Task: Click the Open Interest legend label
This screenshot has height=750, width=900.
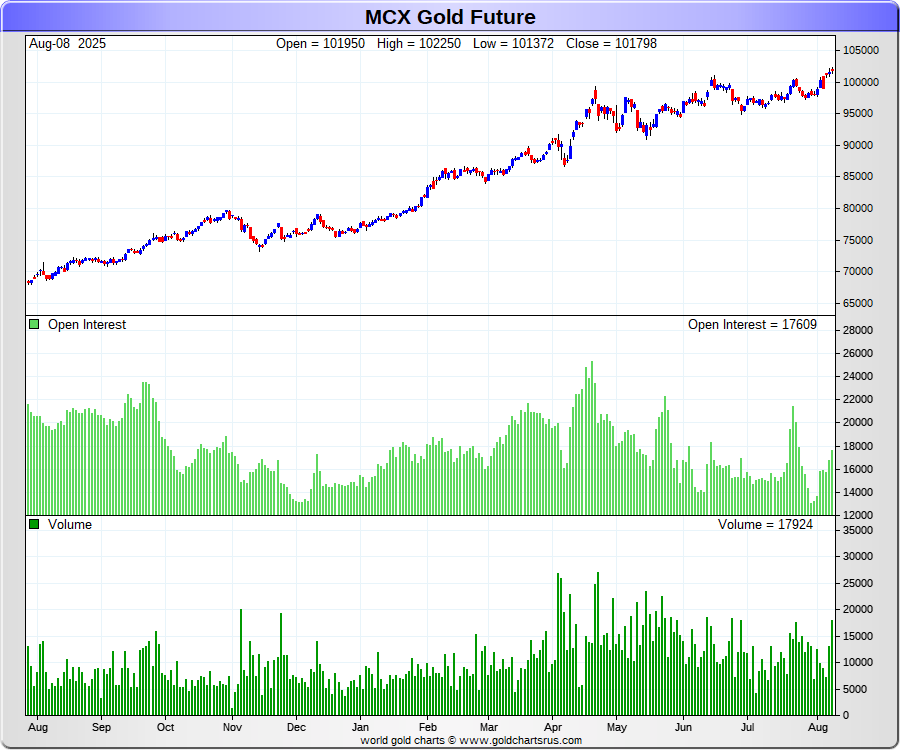Action: [x=87, y=324]
